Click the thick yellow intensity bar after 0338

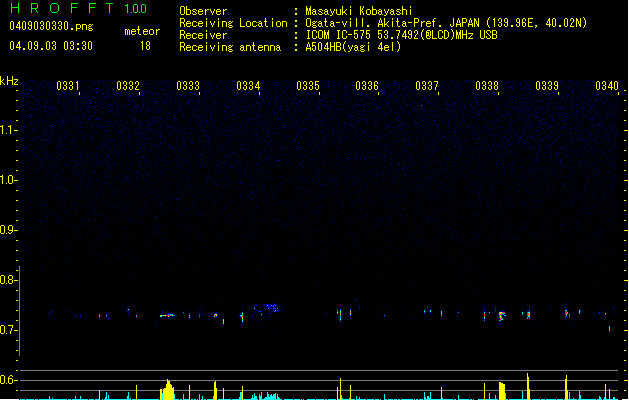point(502,391)
